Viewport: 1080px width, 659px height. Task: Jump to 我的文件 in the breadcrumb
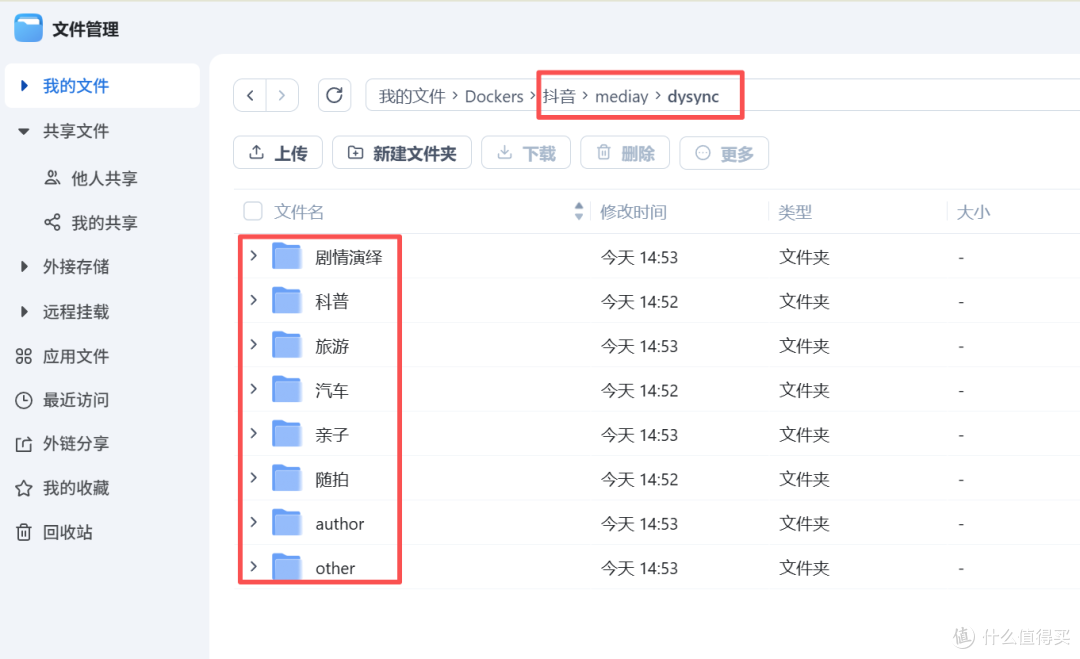[412, 96]
